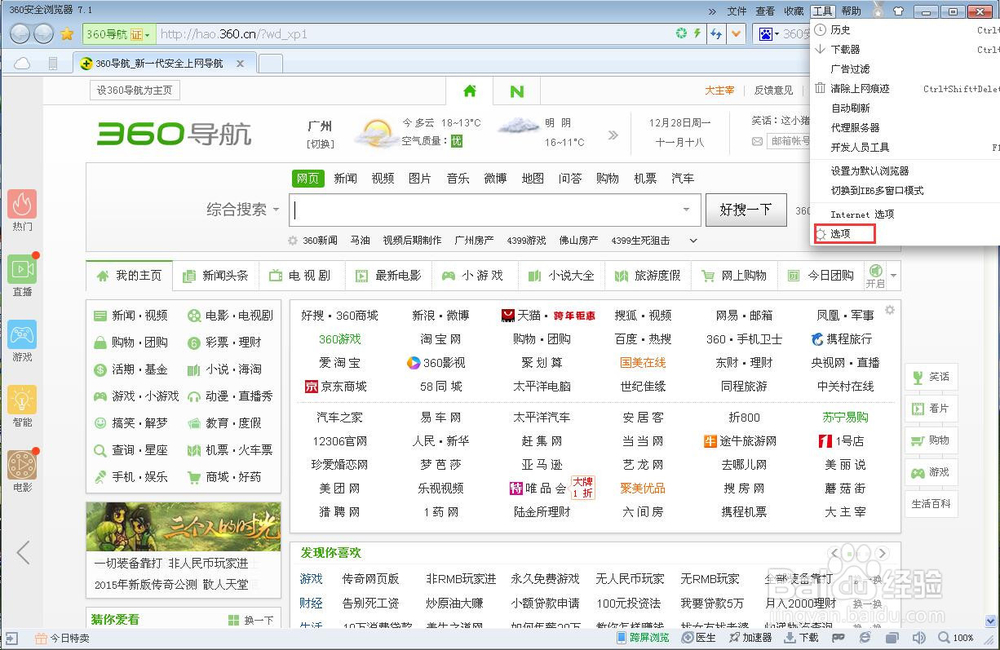Click the skin shirt icon in title bar
This screenshot has height=650, width=1000.
pos(898,11)
